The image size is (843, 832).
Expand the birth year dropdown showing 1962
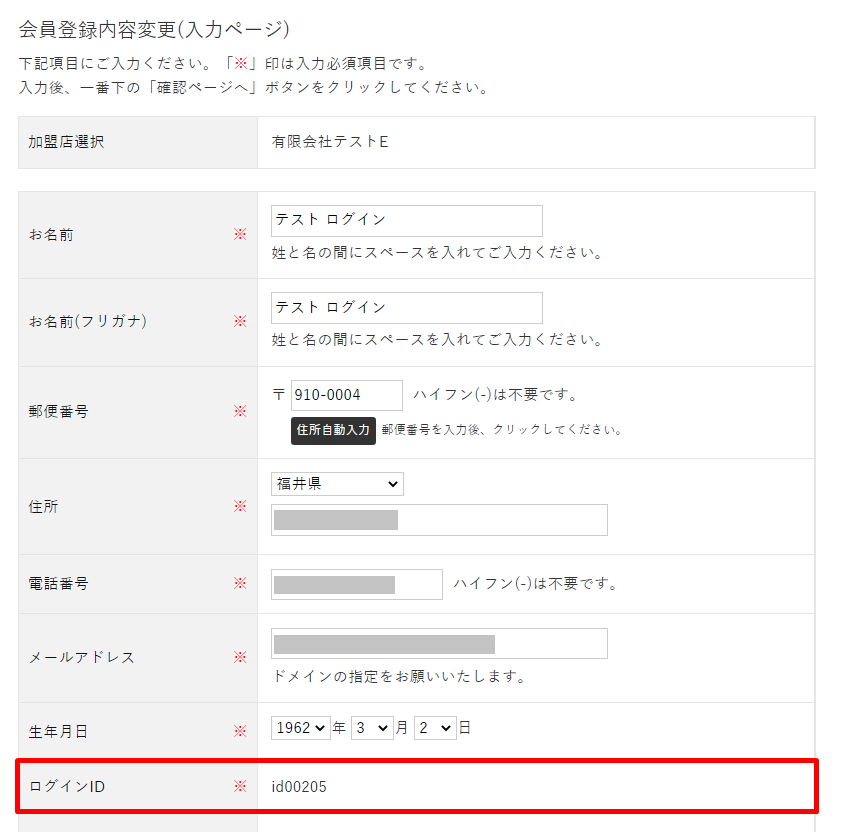300,729
